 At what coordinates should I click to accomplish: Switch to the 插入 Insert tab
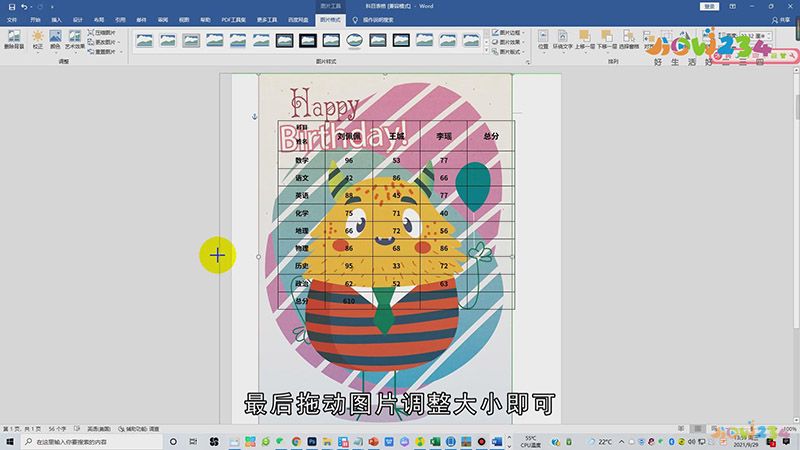click(x=56, y=20)
